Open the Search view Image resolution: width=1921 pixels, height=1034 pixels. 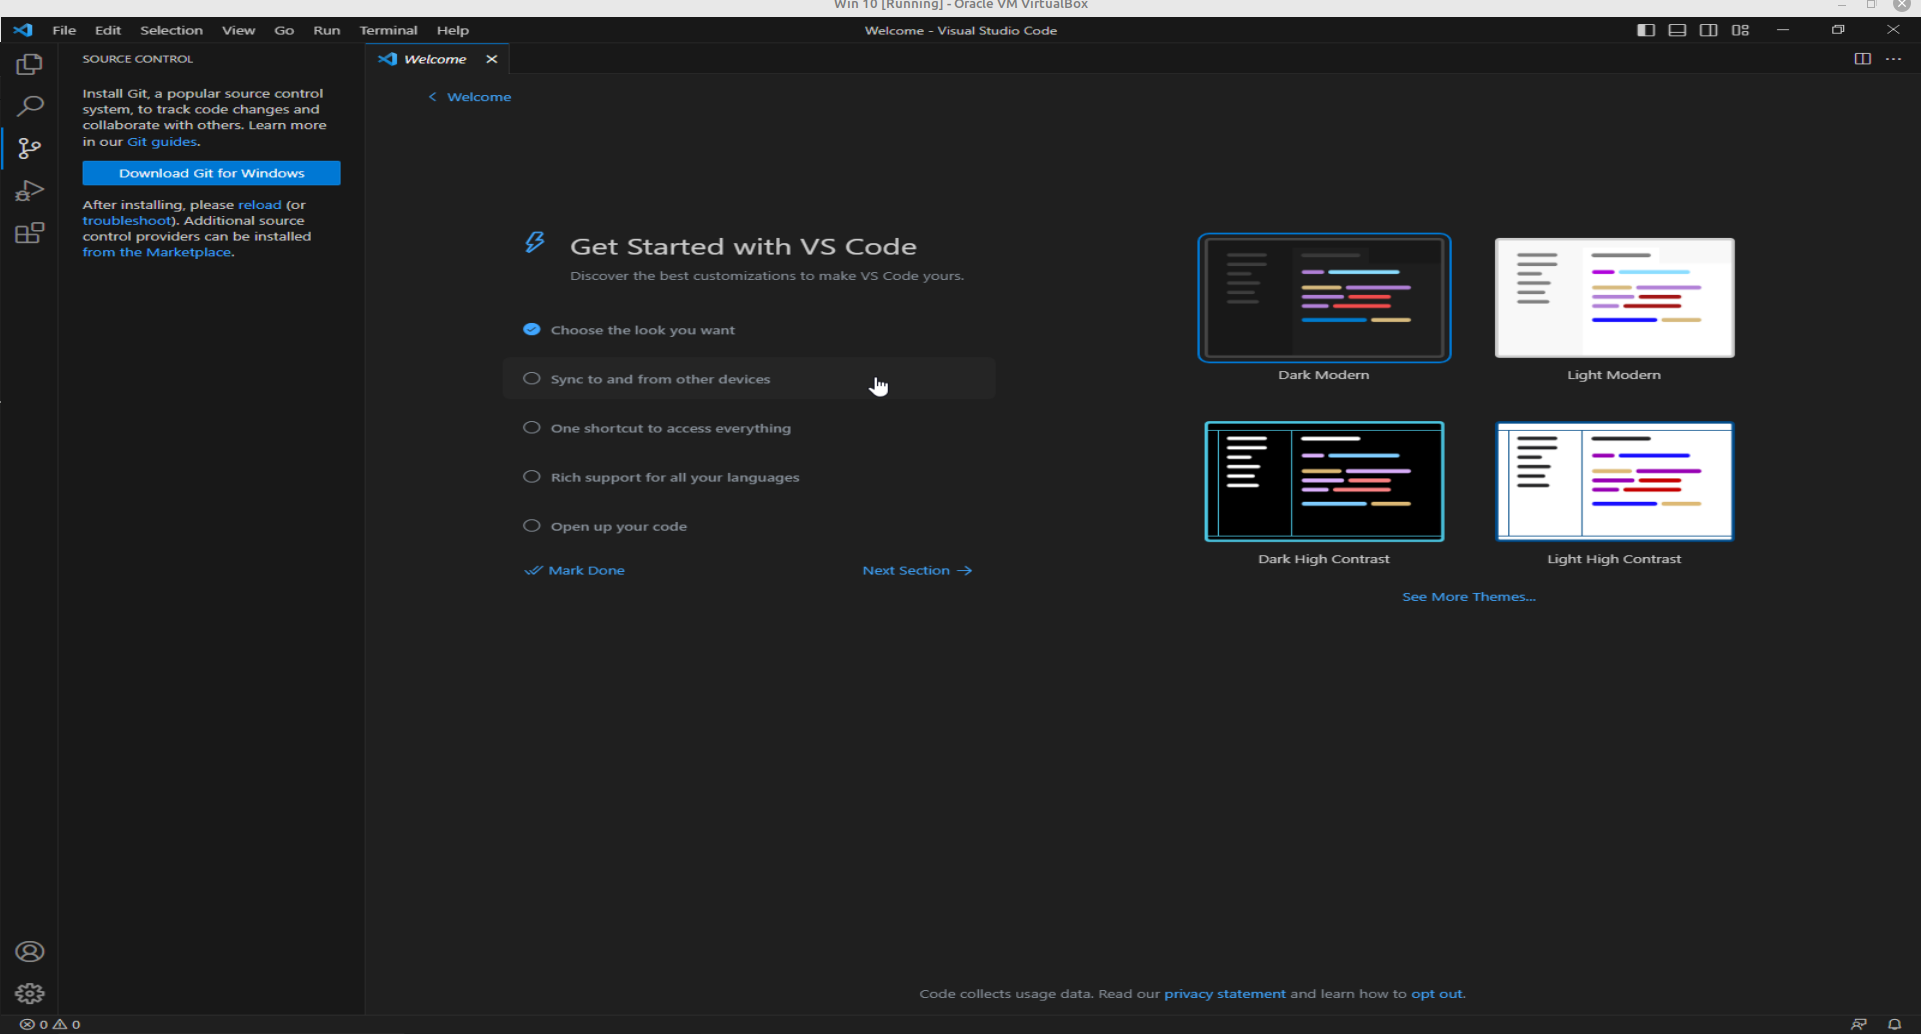coord(30,106)
